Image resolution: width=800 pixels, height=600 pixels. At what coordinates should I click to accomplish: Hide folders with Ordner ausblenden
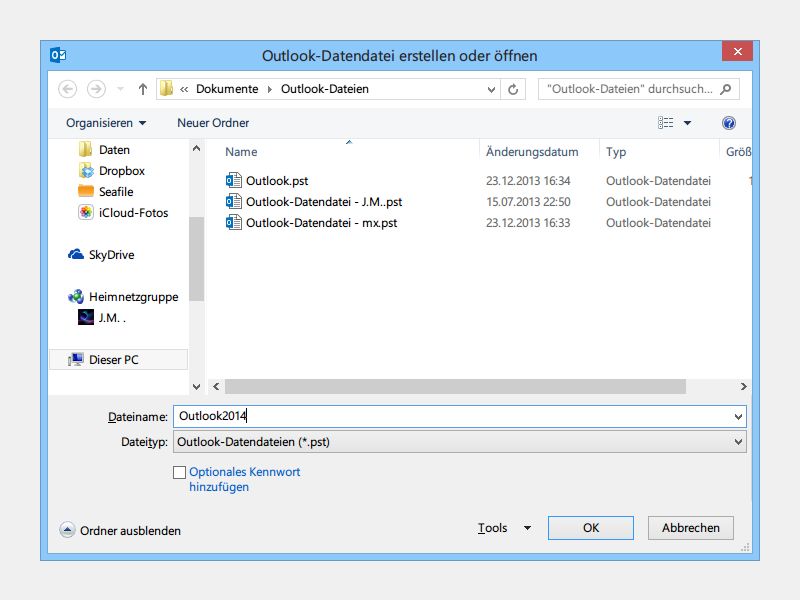pos(120,531)
